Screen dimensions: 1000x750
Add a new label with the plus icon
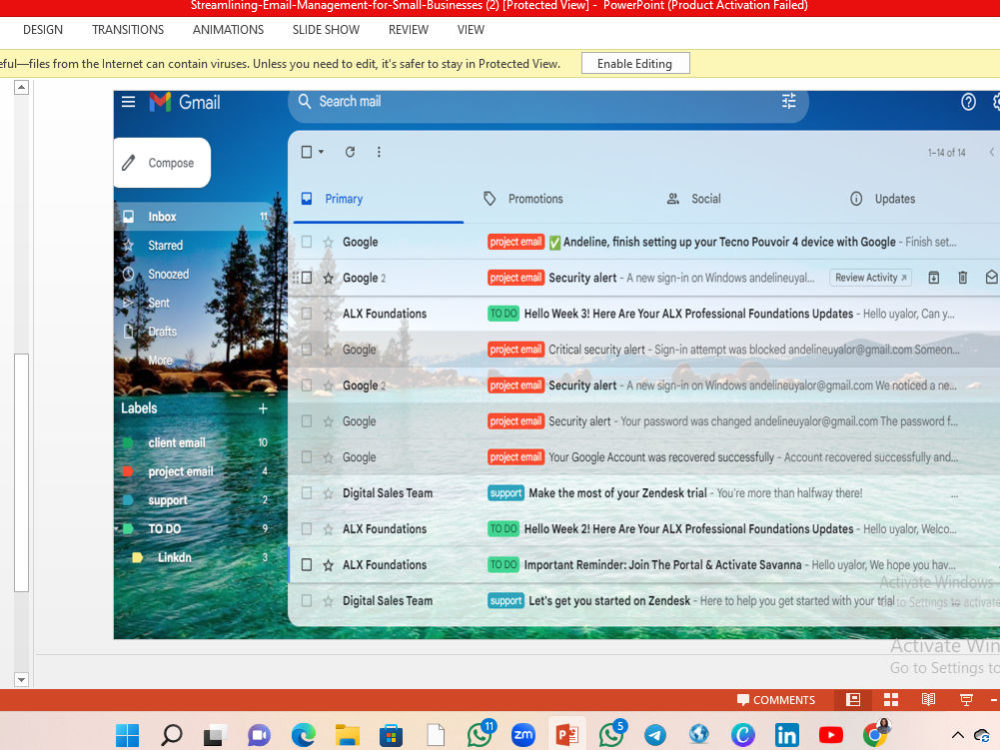(263, 408)
